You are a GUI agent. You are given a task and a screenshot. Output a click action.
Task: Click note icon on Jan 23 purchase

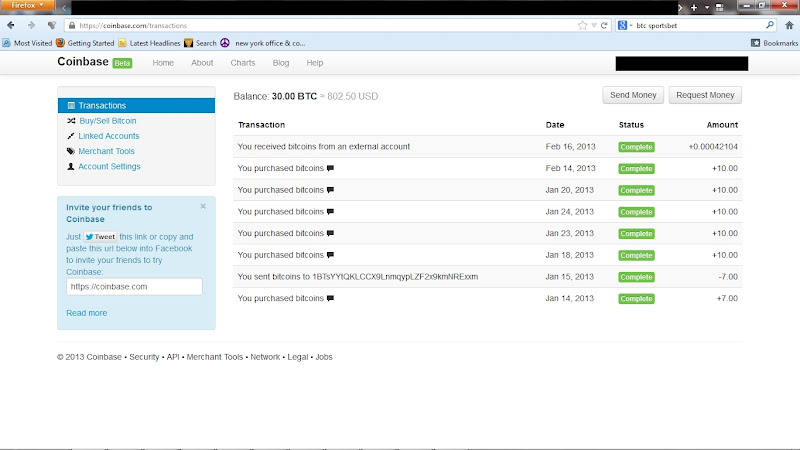click(330, 233)
